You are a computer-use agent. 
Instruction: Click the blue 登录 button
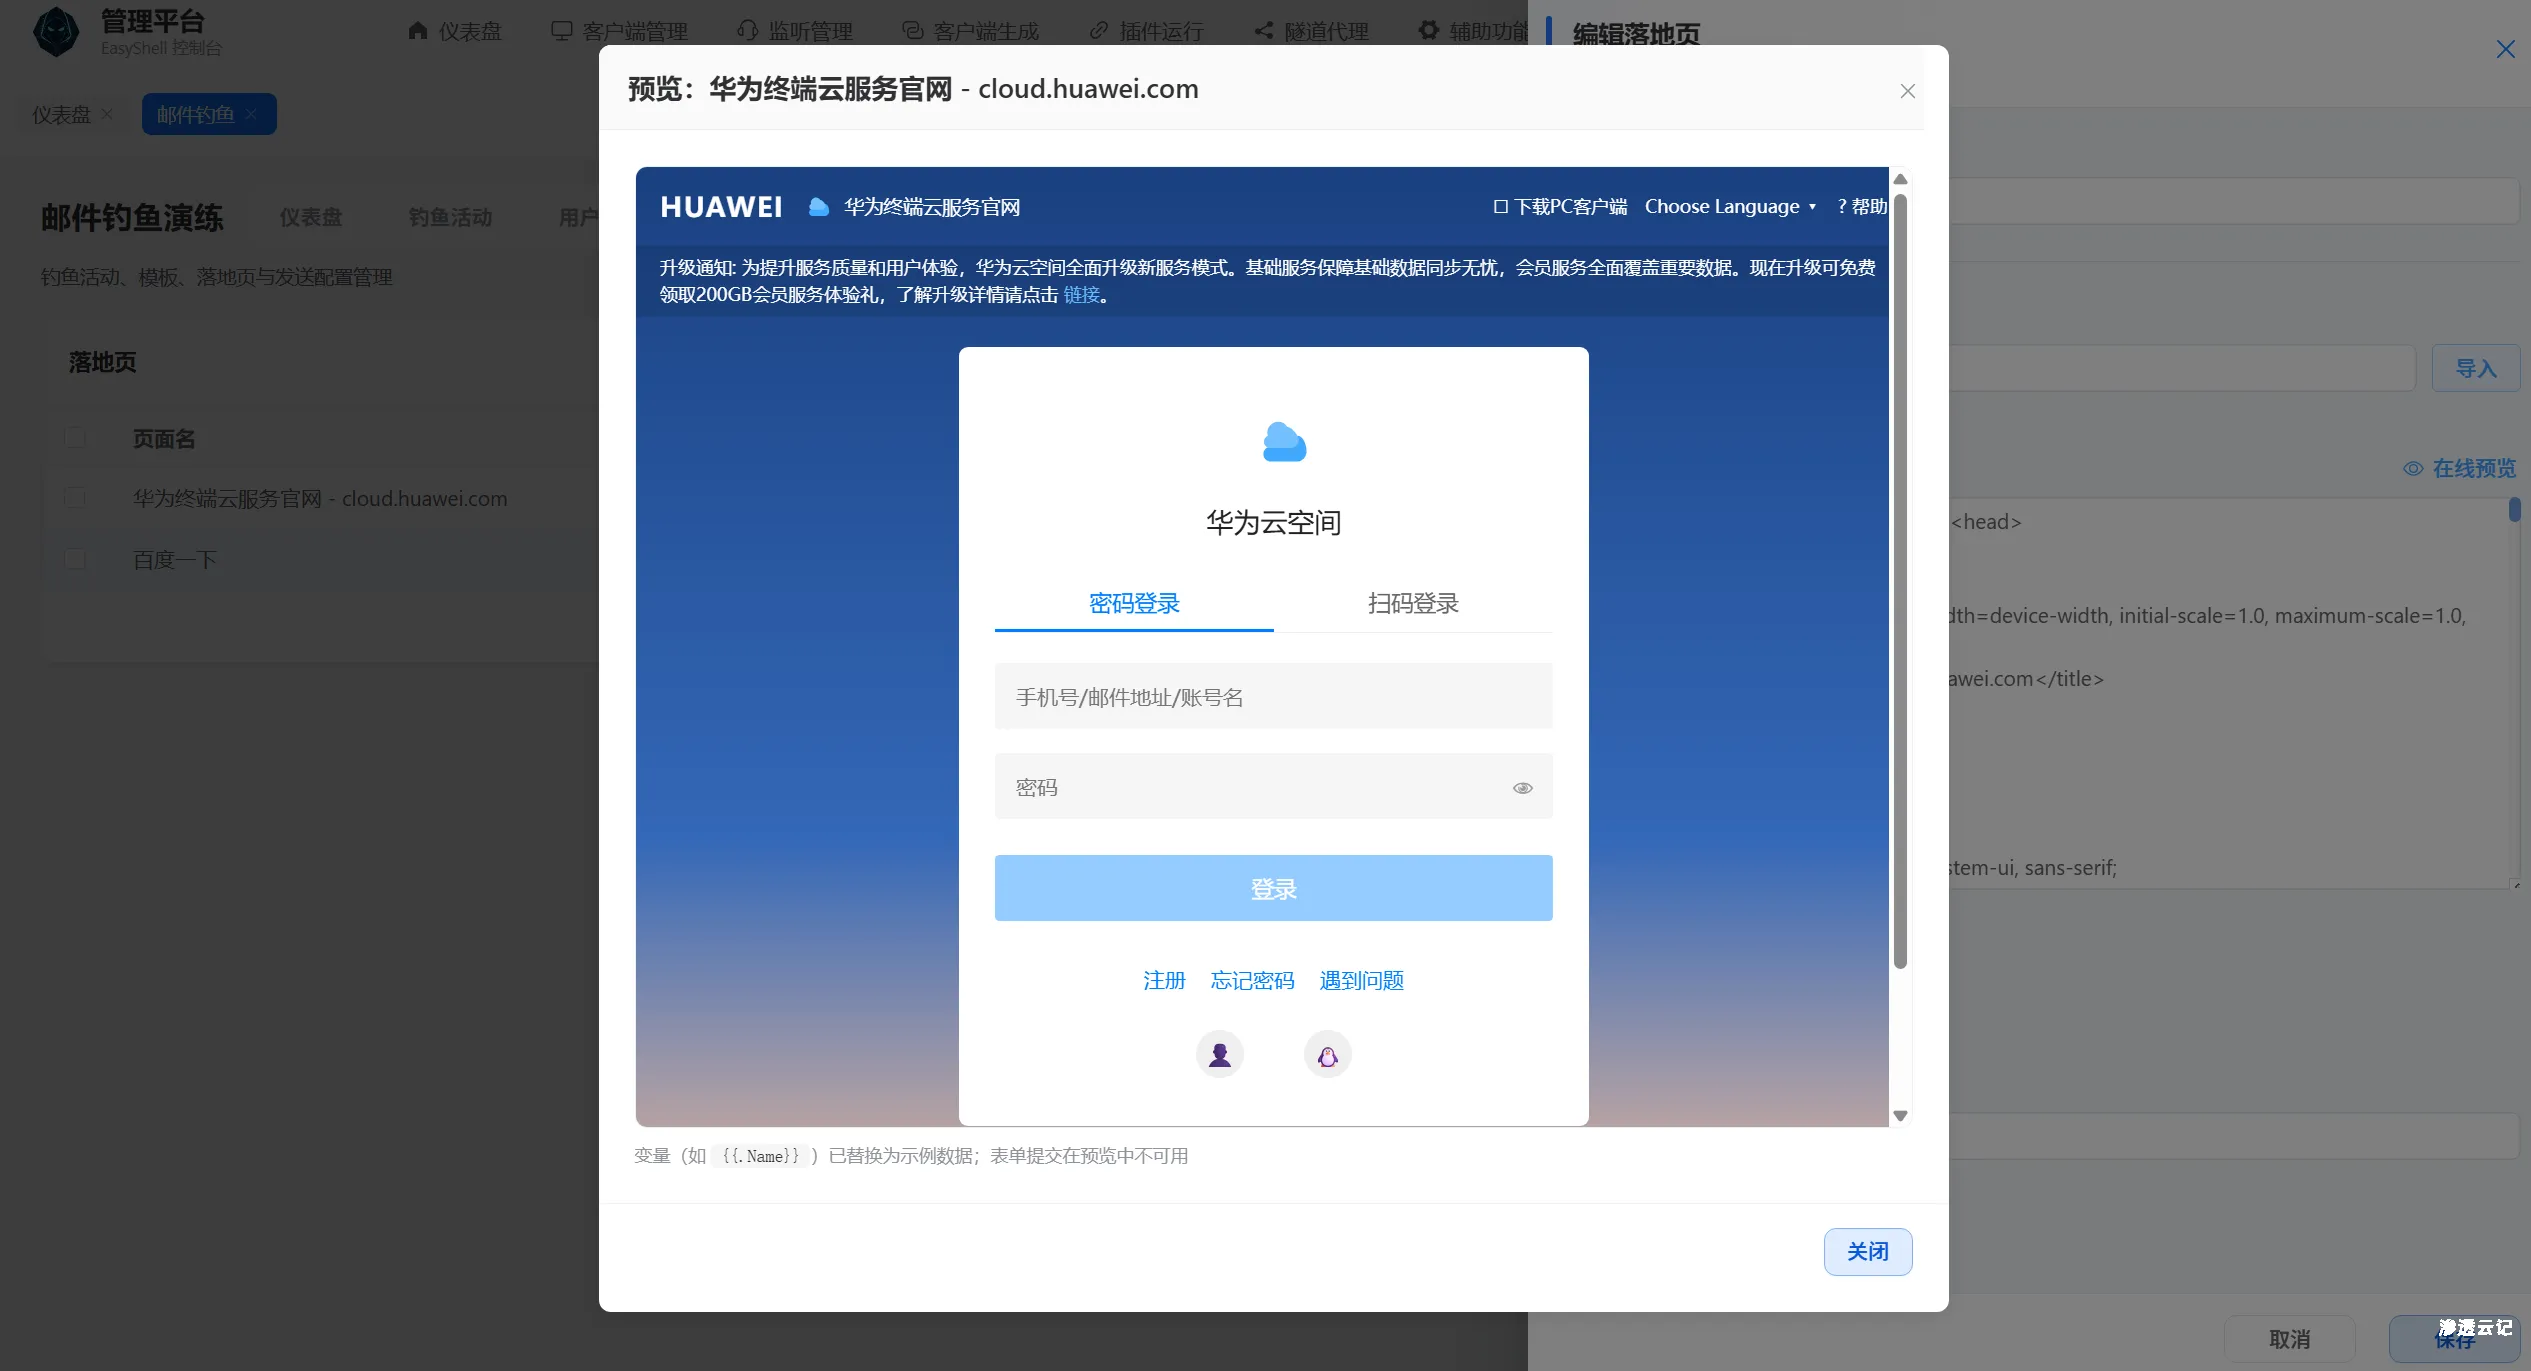click(x=1273, y=888)
